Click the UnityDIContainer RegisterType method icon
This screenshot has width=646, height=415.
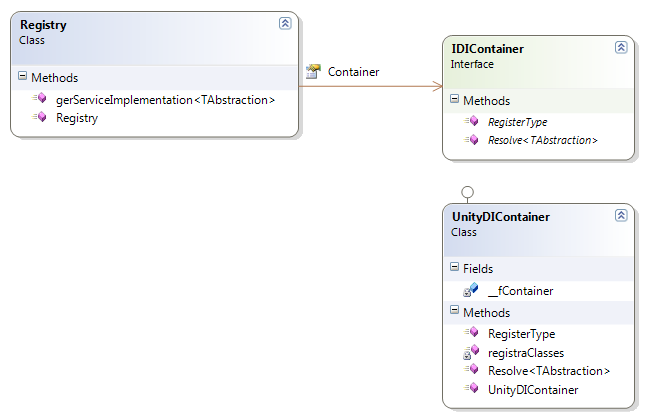click(472, 333)
